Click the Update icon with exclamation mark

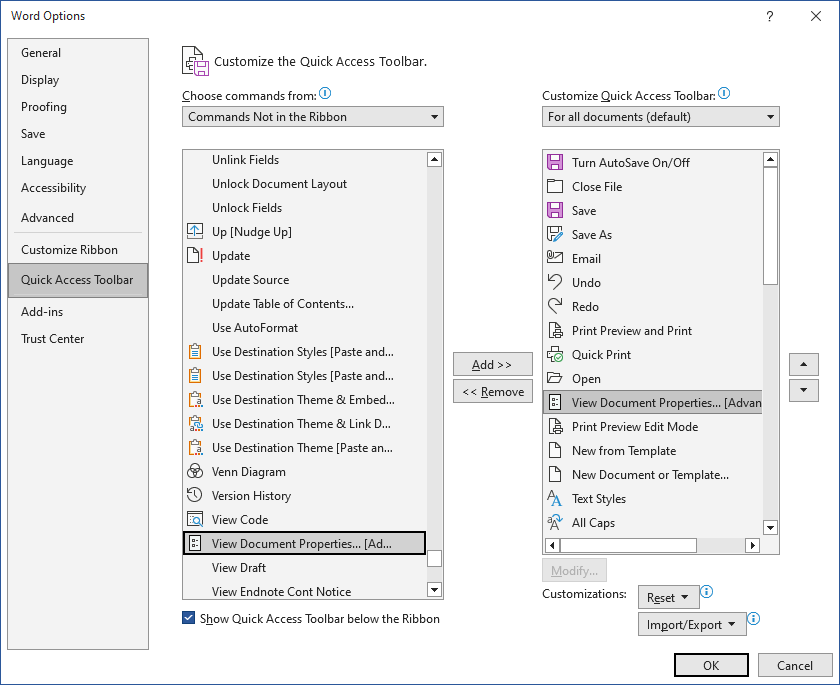click(x=195, y=255)
